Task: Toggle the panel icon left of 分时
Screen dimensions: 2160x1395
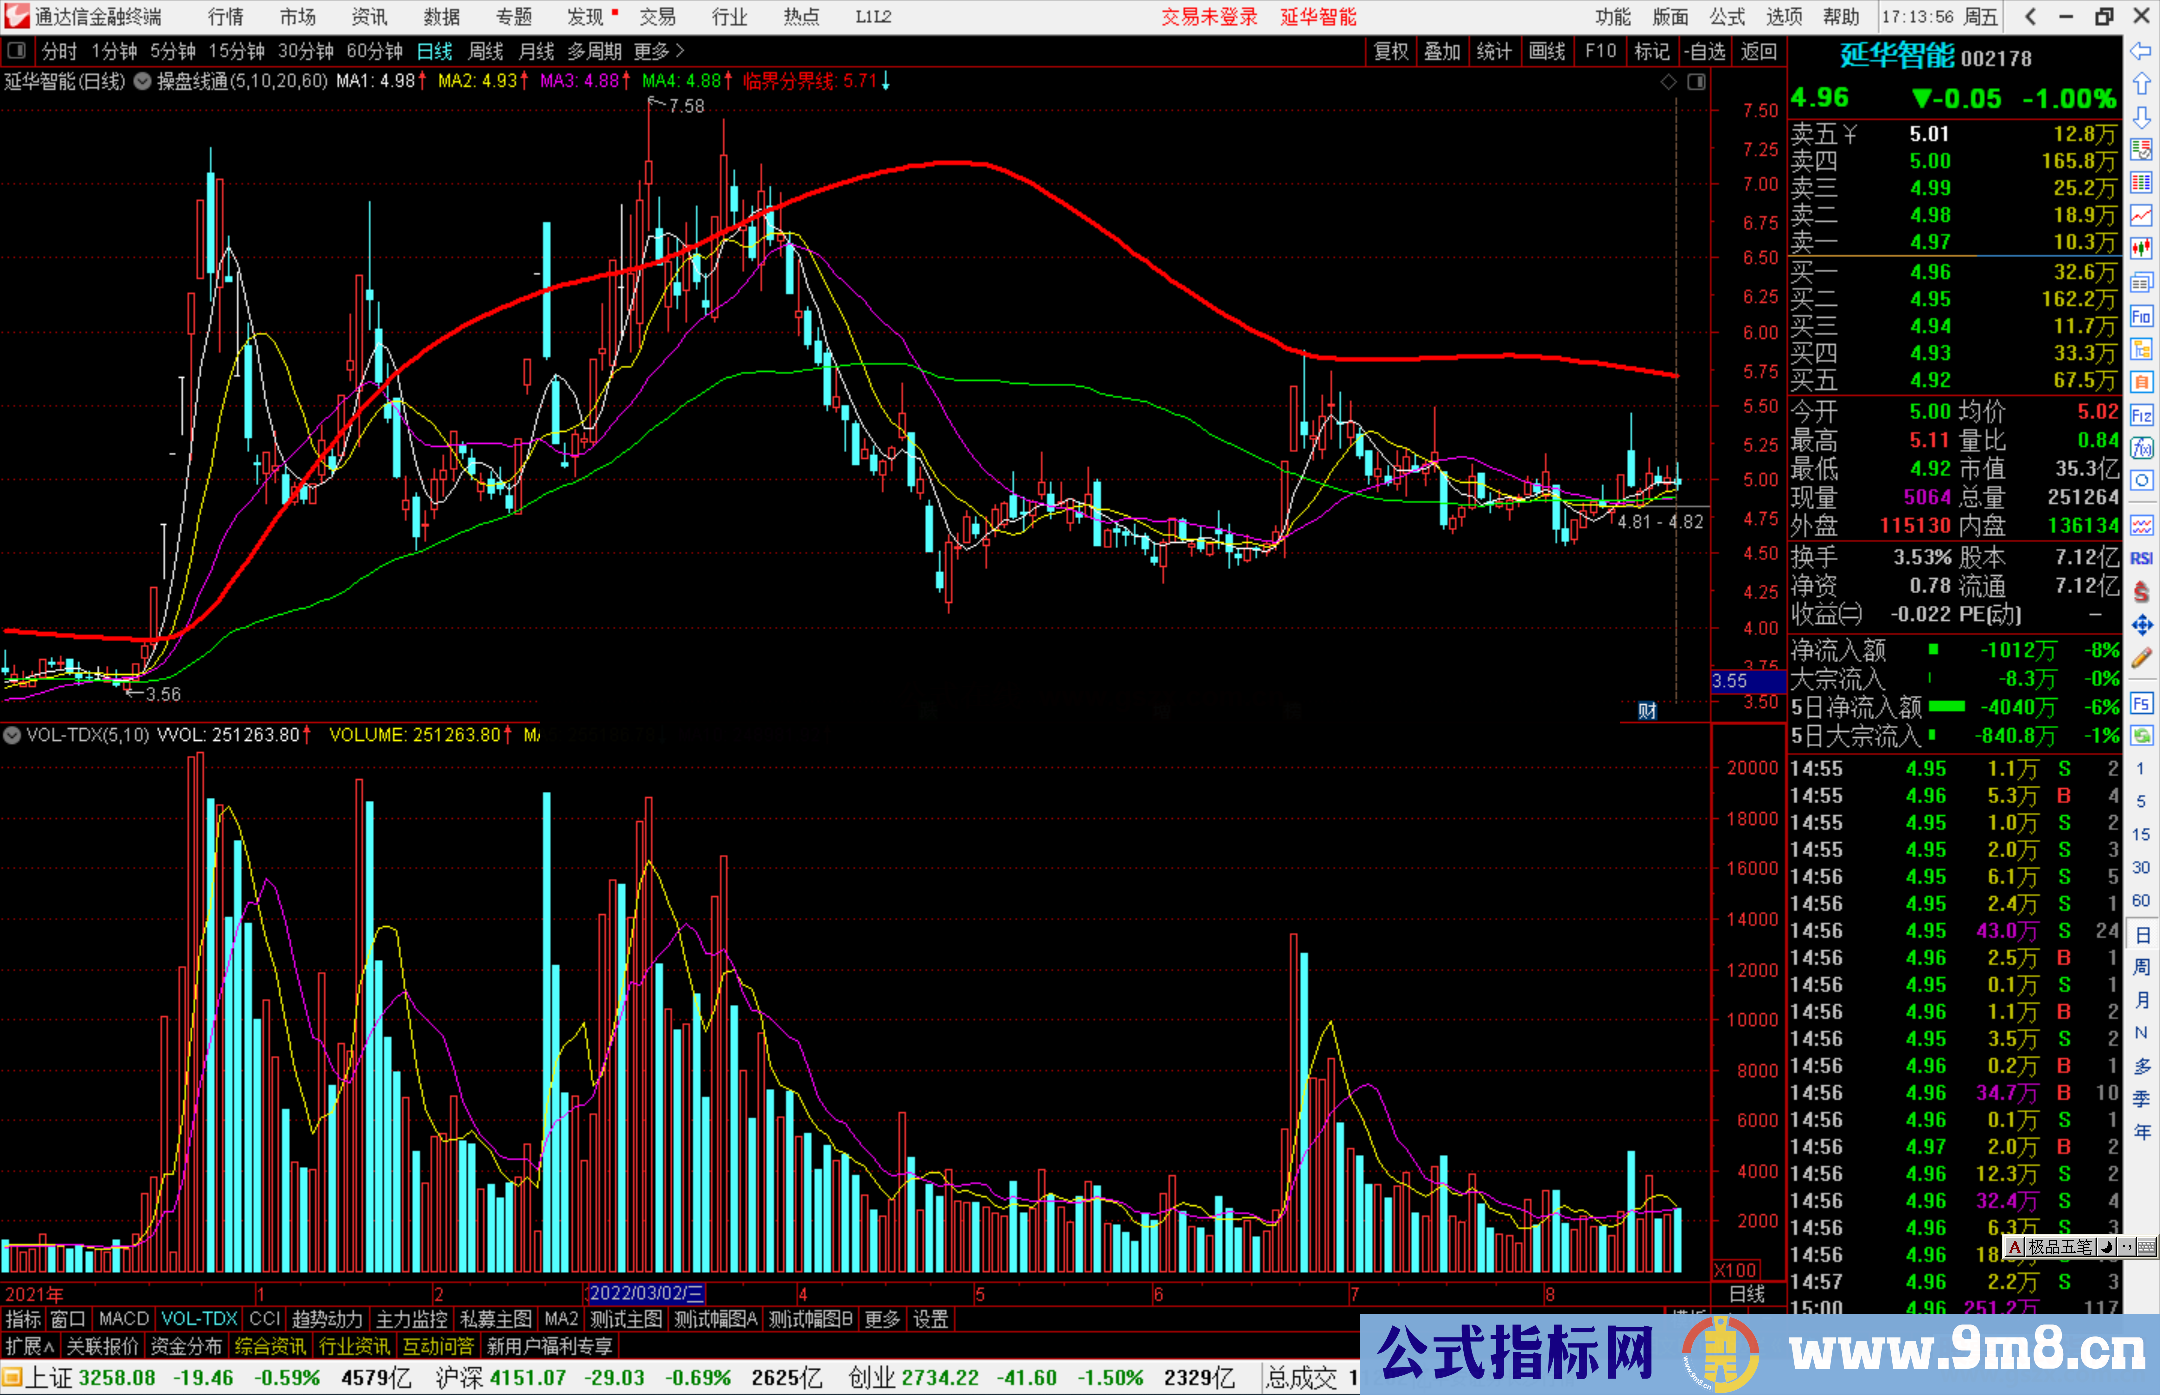Action: pyautogui.click(x=17, y=51)
